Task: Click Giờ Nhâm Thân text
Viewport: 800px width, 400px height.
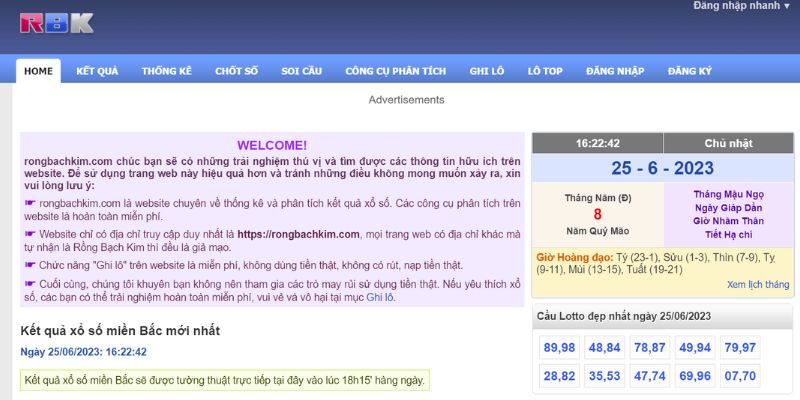Action: [x=729, y=221]
